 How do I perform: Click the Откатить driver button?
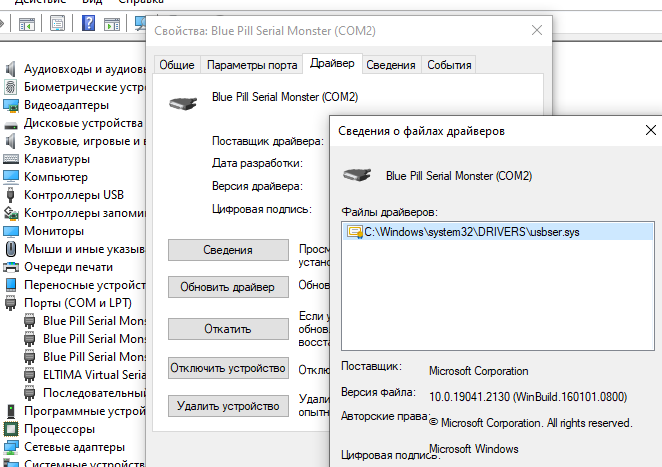click(x=228, y=328)
